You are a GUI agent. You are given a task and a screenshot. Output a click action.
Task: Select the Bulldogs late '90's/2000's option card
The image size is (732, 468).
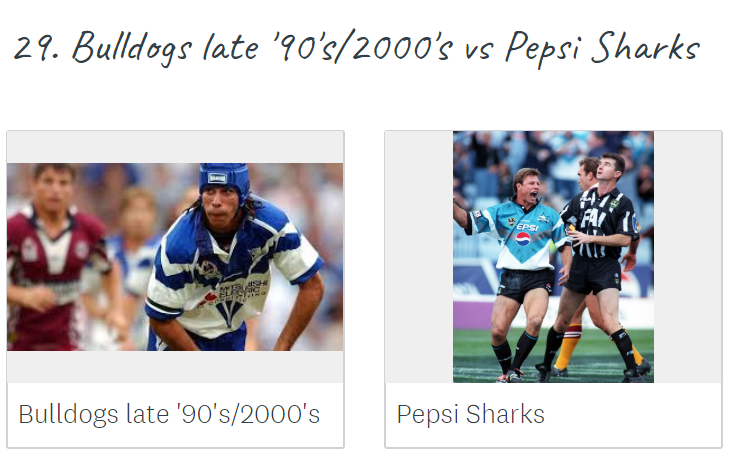(x=176, y=289)
